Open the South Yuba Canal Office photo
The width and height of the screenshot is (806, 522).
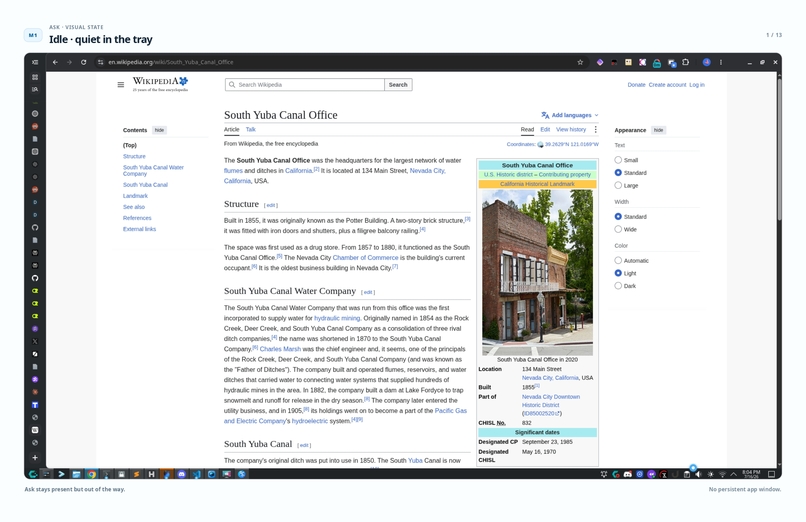[x=537, y=272]
